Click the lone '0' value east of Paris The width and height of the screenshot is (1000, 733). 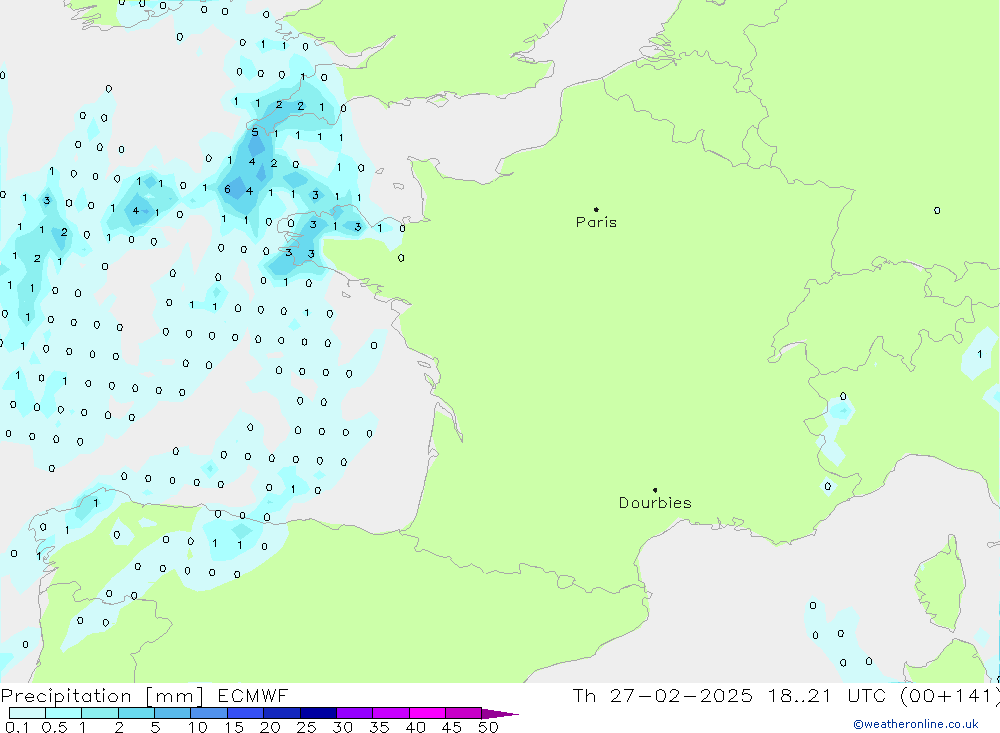(x=937, y=211)
